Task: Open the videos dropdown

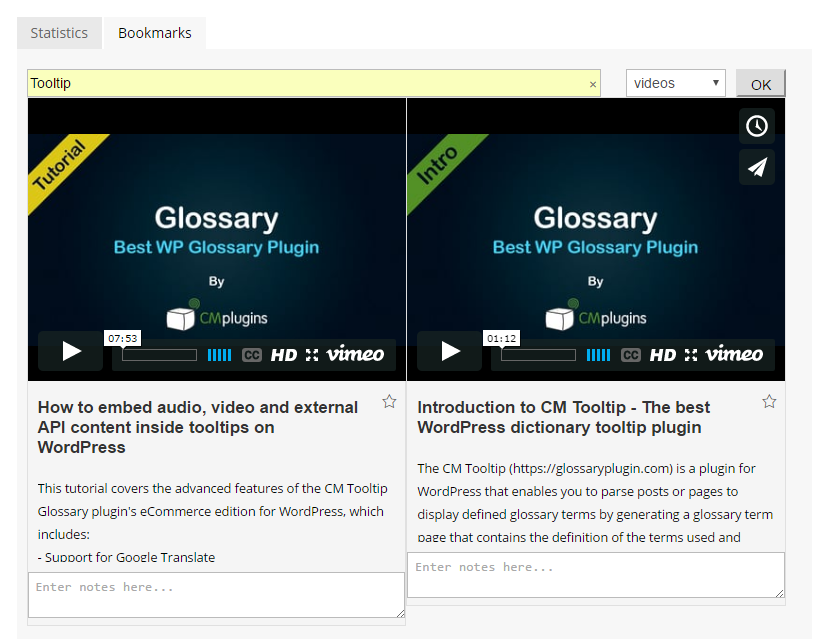Action: click(676, 83)
